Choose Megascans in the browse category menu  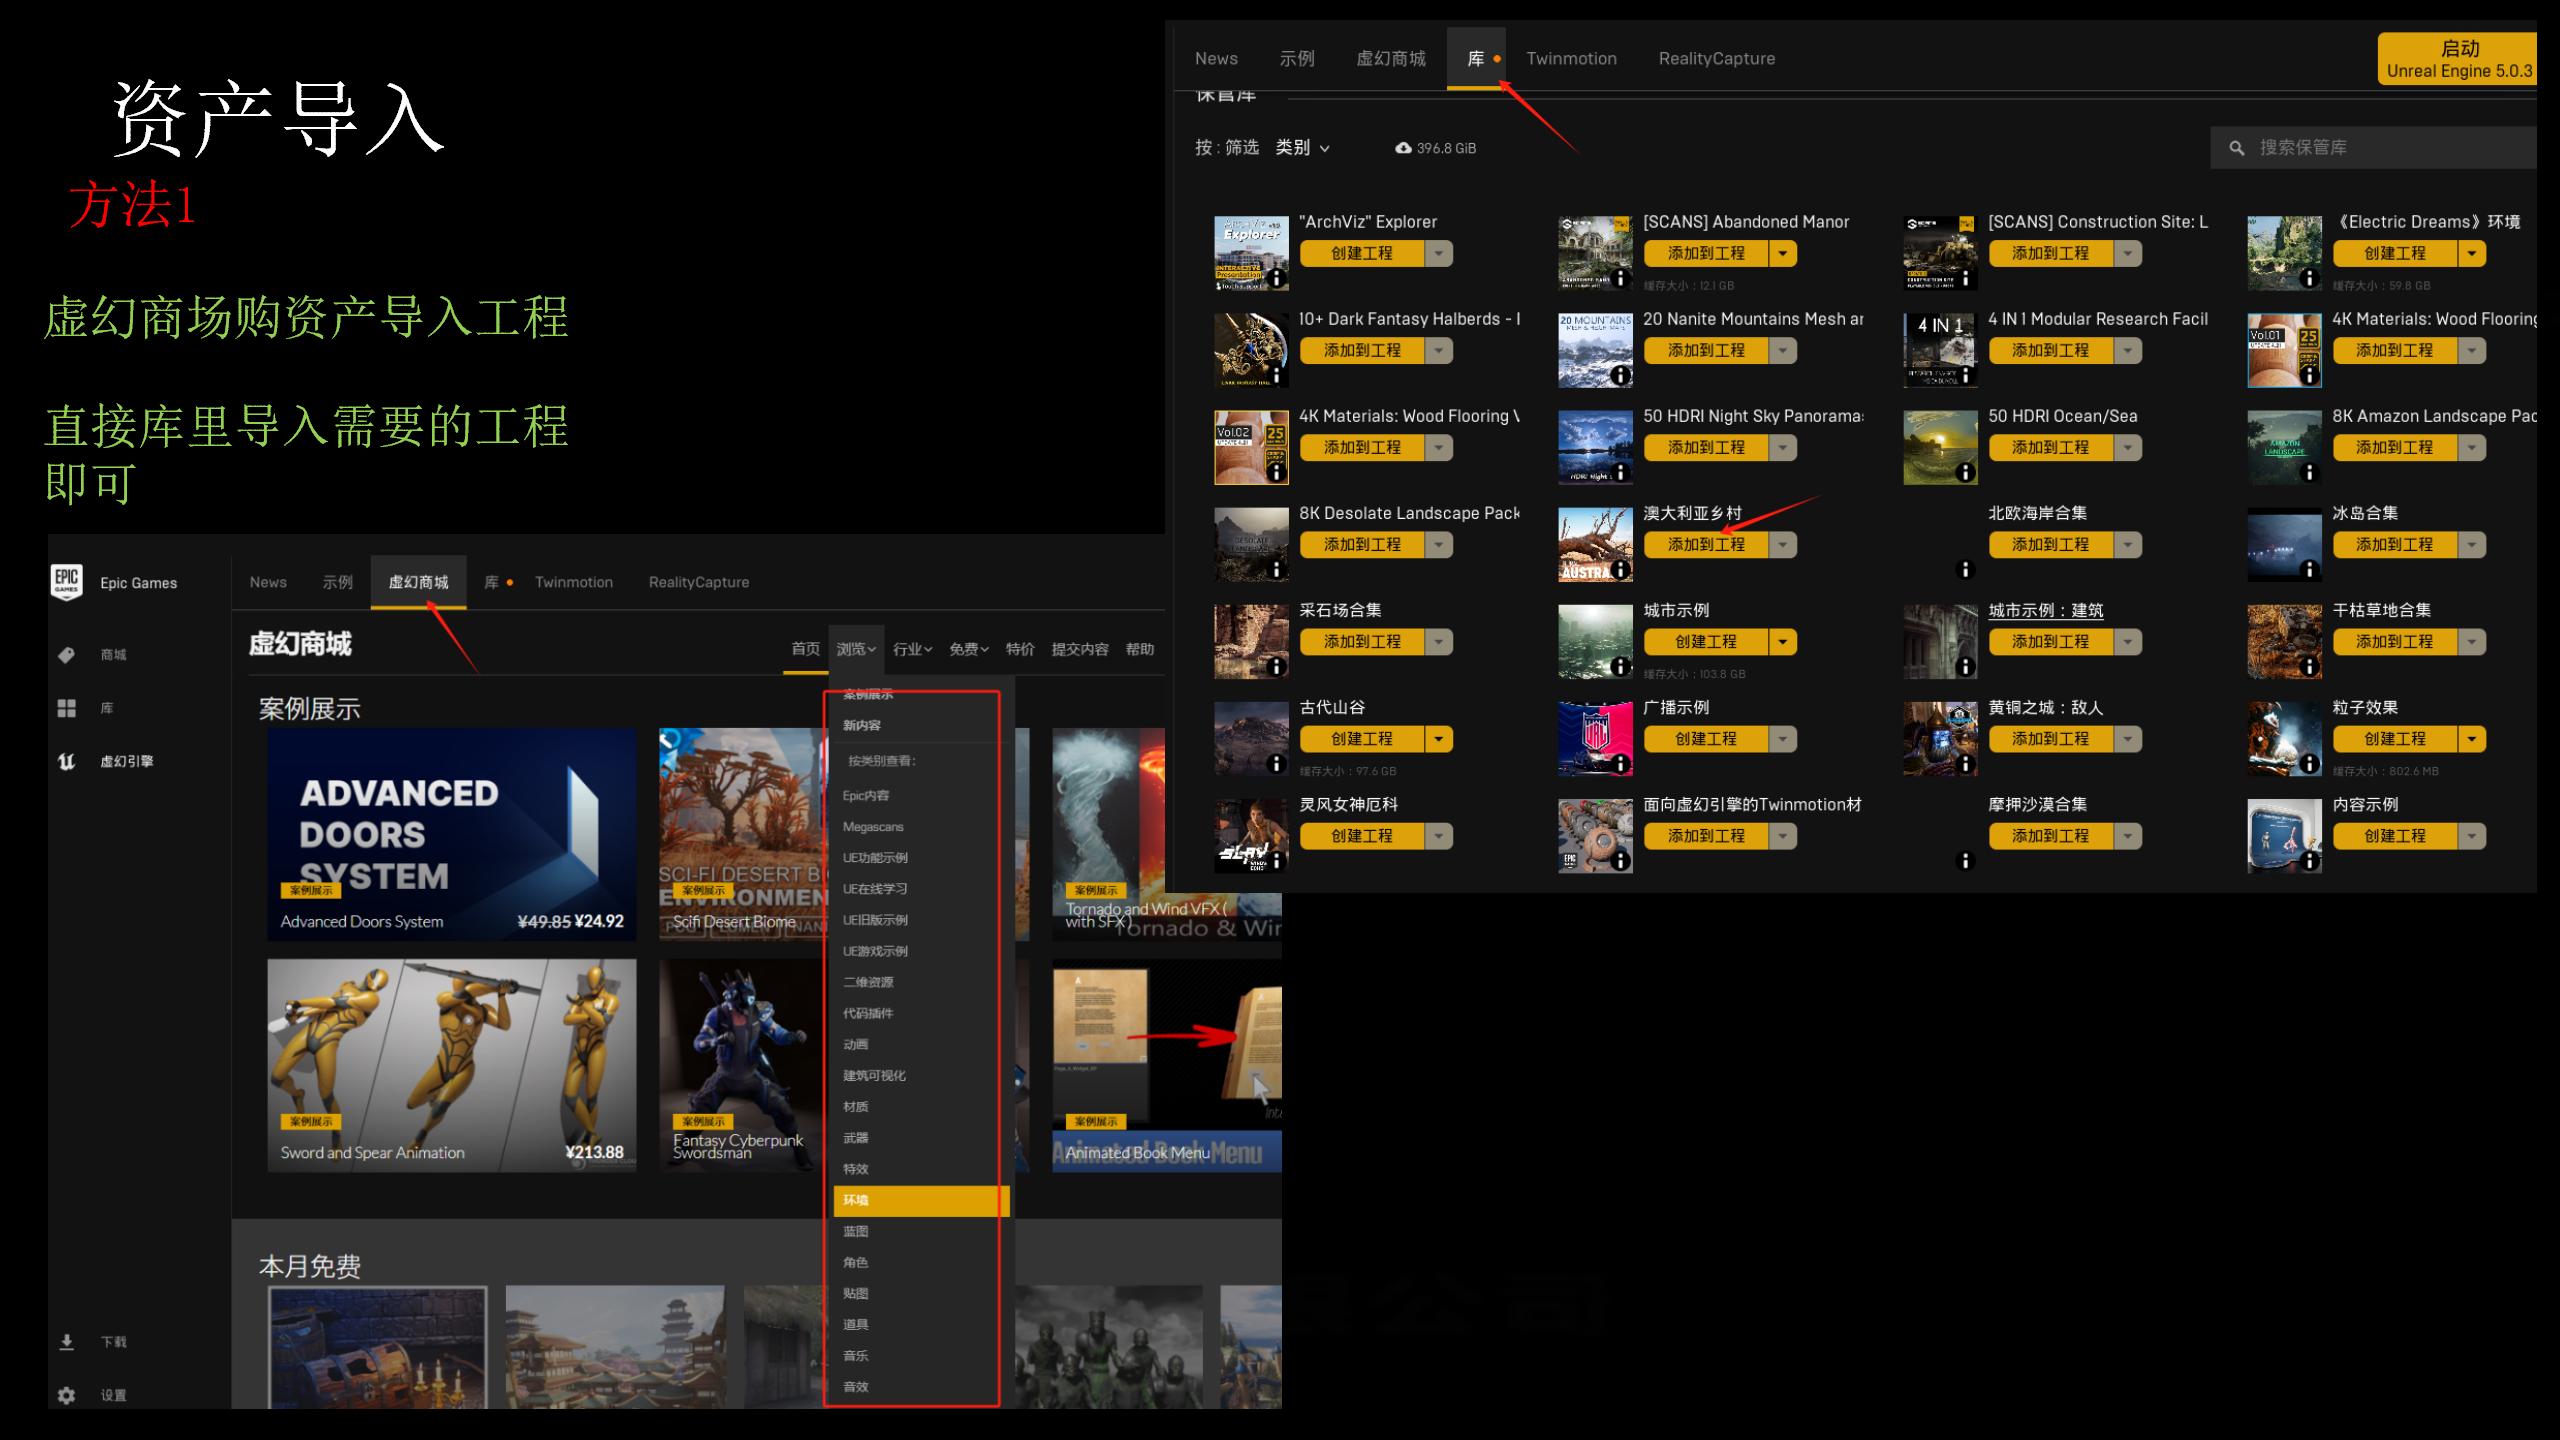pyautogui.click(x=873, y=827)
